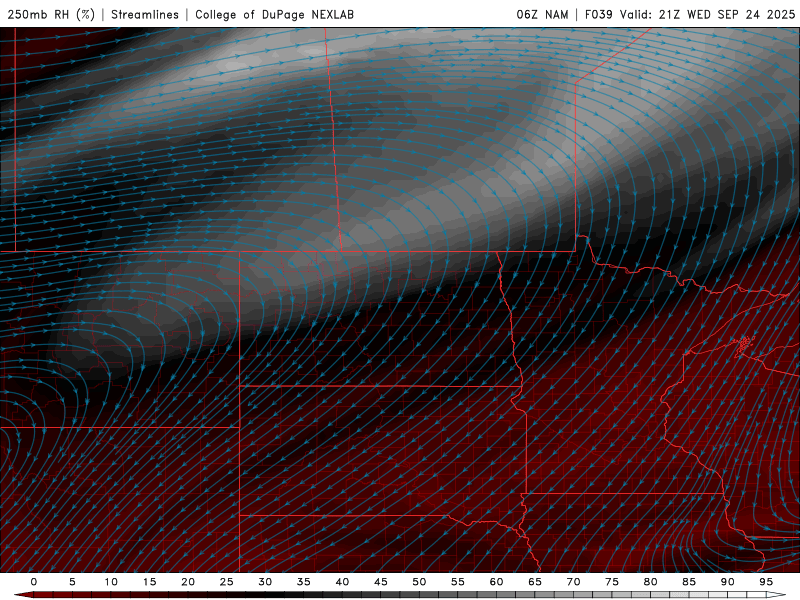Click the colorbar label "95"
This screenshot has height=600, width=800.
pos(766,582)
